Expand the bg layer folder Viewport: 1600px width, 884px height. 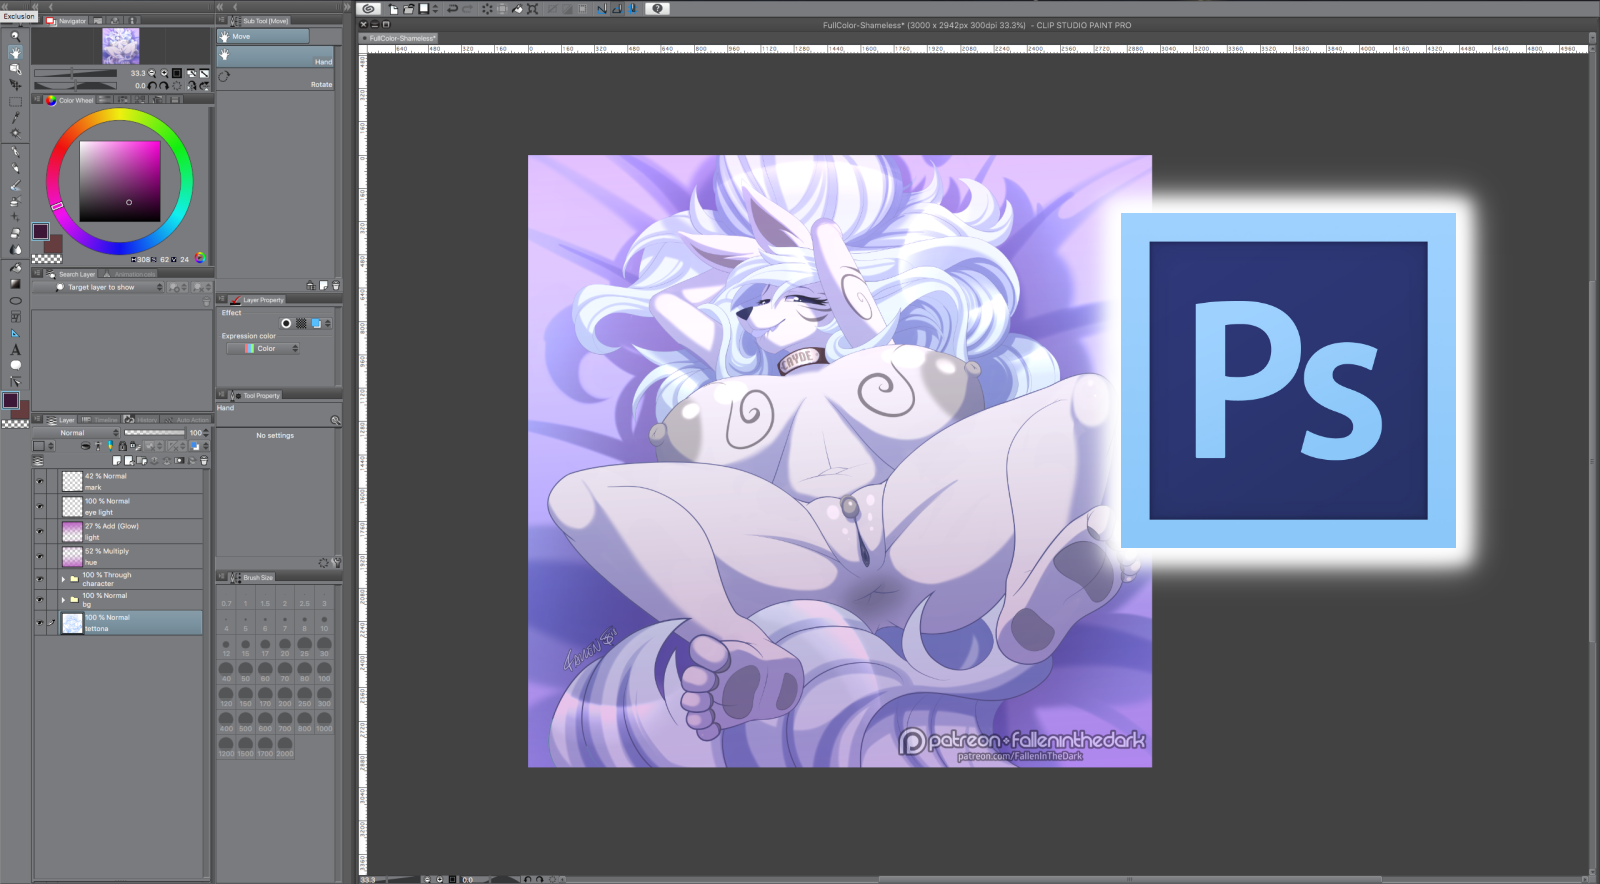[x=63, y=600]
